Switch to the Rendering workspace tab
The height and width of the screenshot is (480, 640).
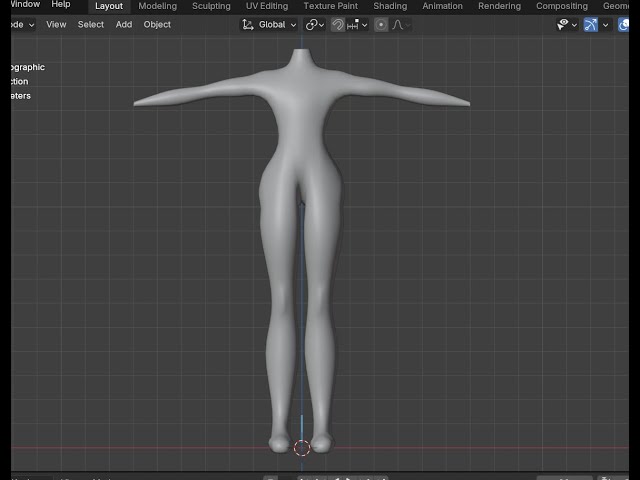[x=499, y=6]
